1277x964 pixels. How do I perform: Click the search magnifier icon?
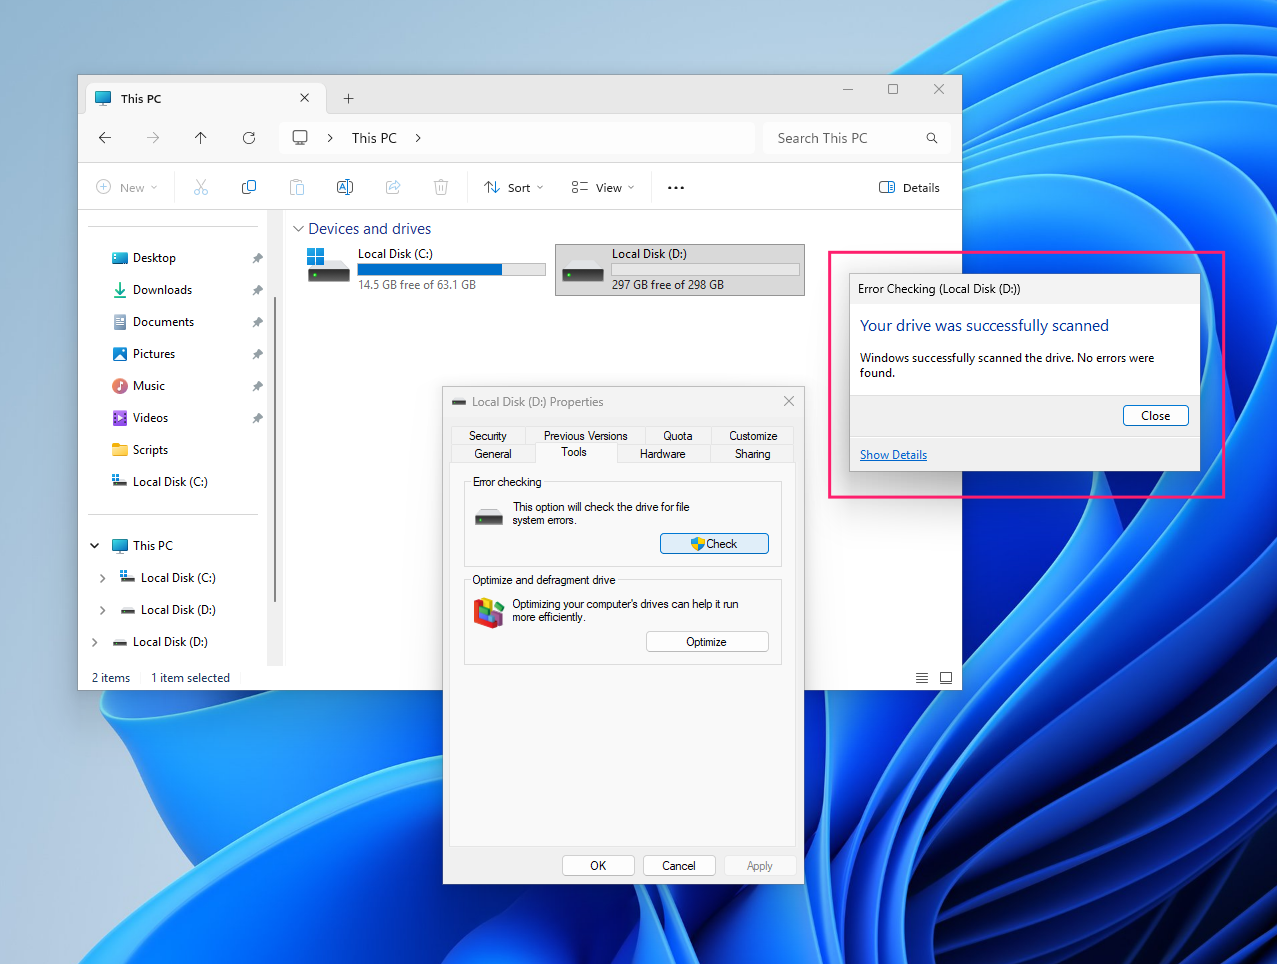point(932,138)
